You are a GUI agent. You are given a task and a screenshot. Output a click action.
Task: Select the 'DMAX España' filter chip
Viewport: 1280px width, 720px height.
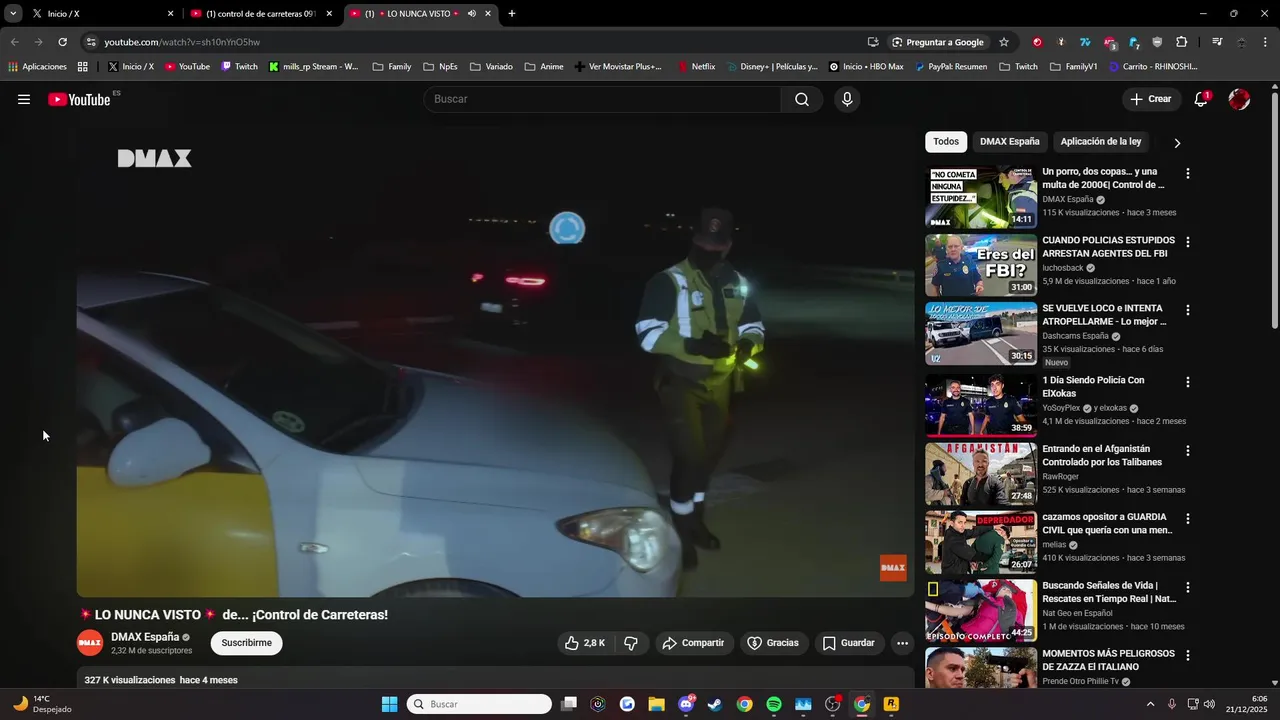tap(1009, 142)
